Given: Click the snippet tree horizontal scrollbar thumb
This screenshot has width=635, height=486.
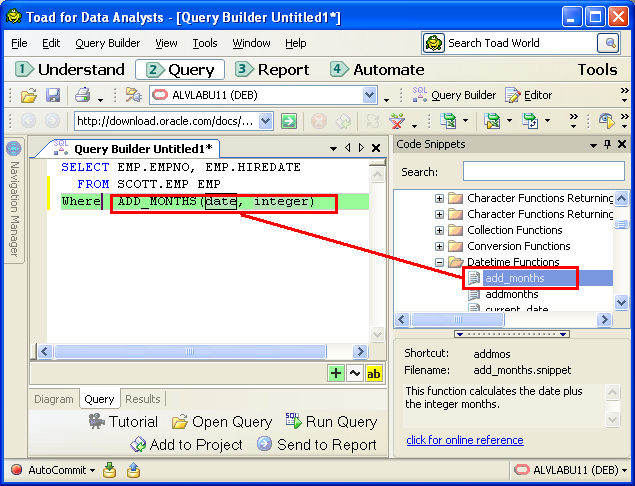Looking at the screenshot, I should 458,320.
